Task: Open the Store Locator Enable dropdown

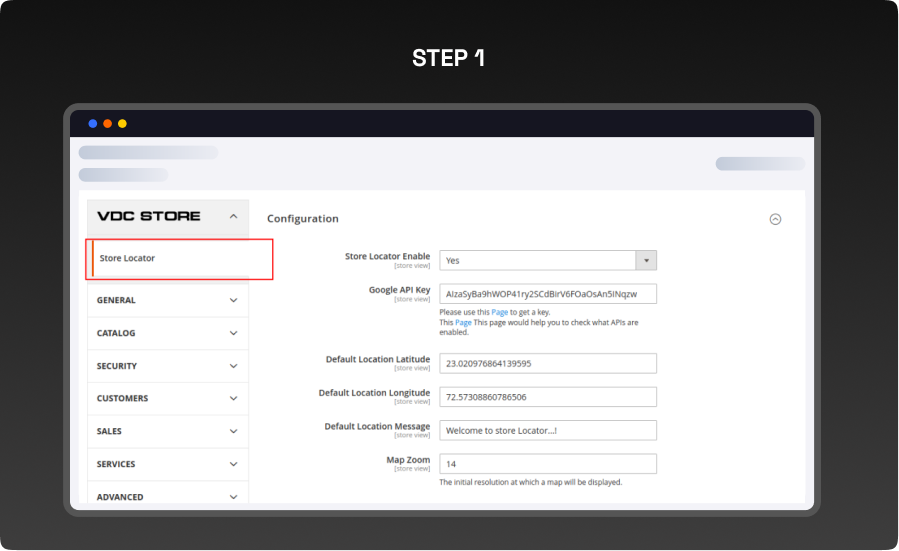Action: (547, 260)
